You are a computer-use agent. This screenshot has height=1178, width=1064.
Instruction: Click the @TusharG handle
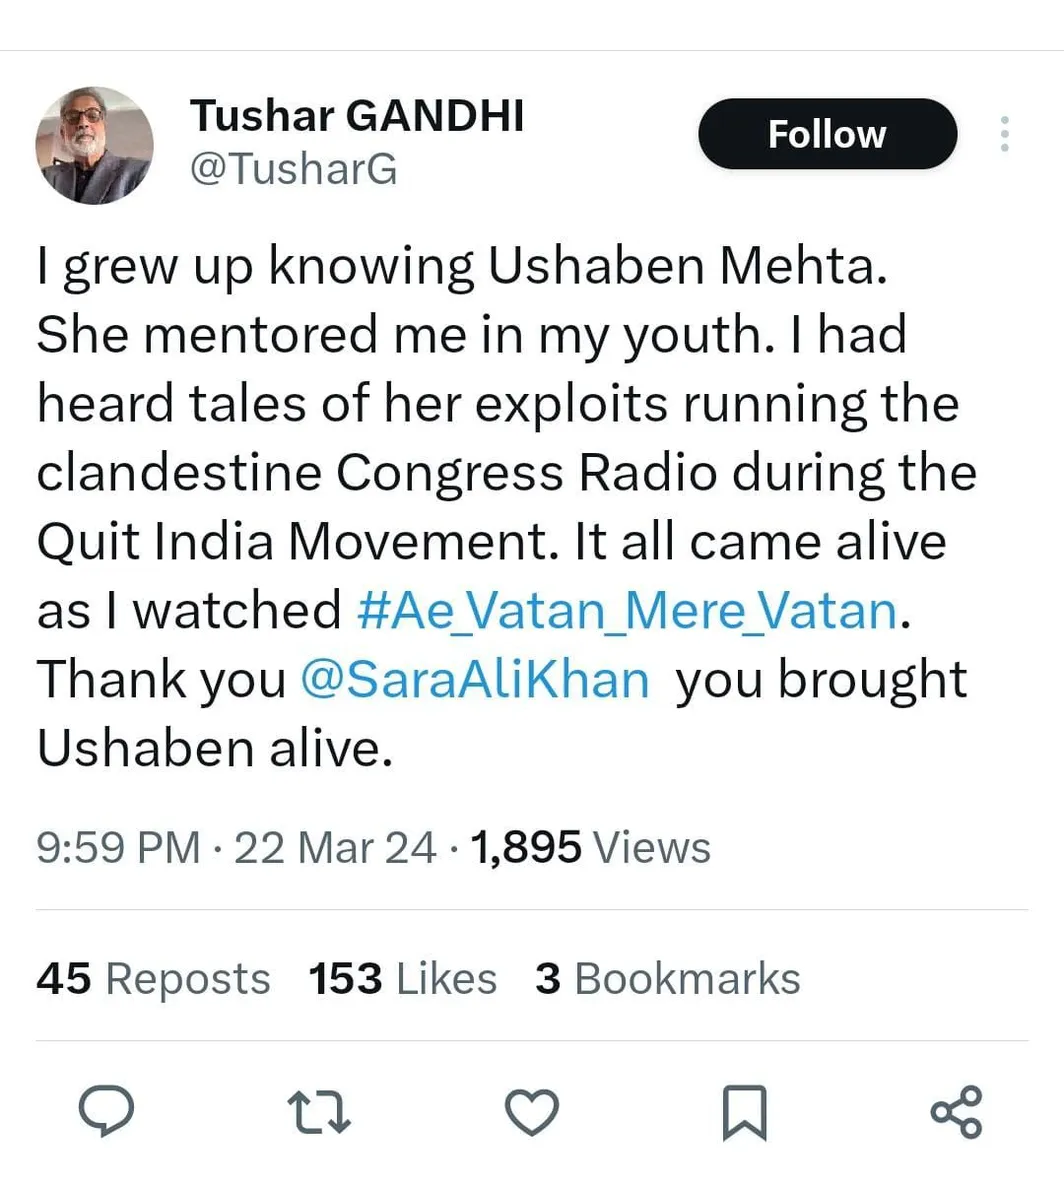(293, 170)
